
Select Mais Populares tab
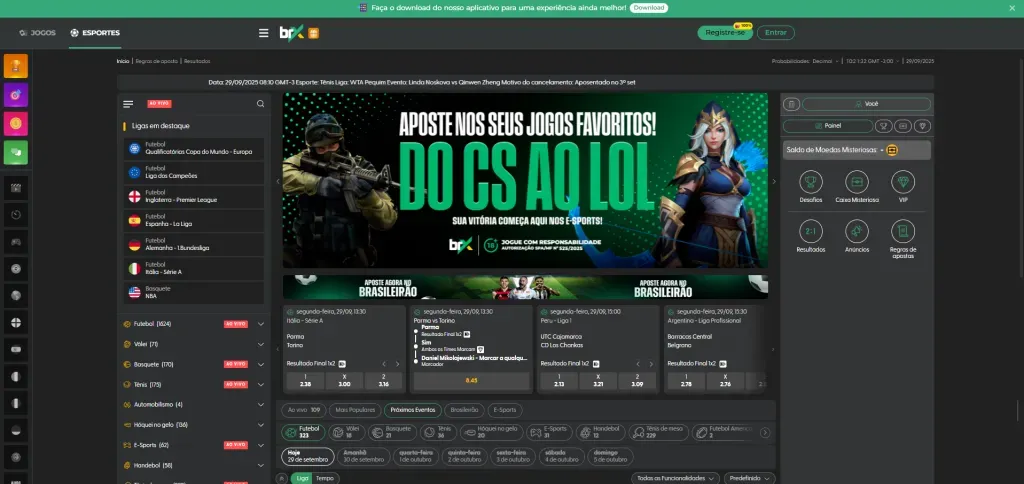355,410
